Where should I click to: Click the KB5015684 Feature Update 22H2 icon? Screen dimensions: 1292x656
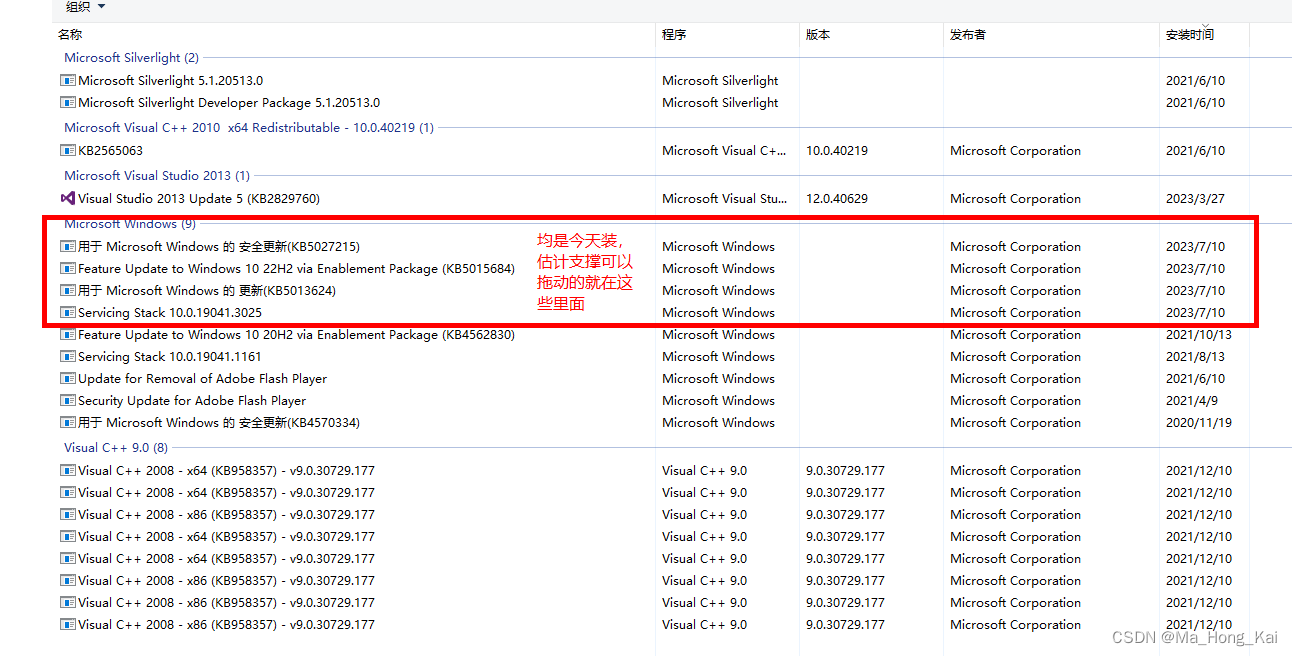68,269
